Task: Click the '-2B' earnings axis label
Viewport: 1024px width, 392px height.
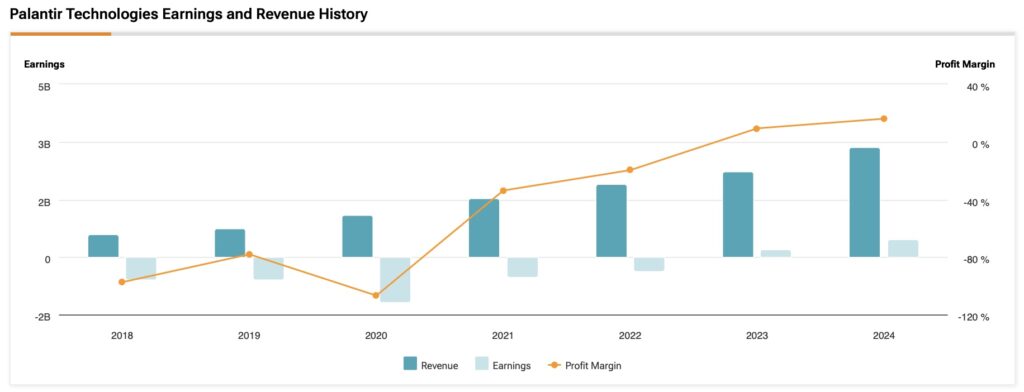Action: pyautogui.click(x=43, y=317)
